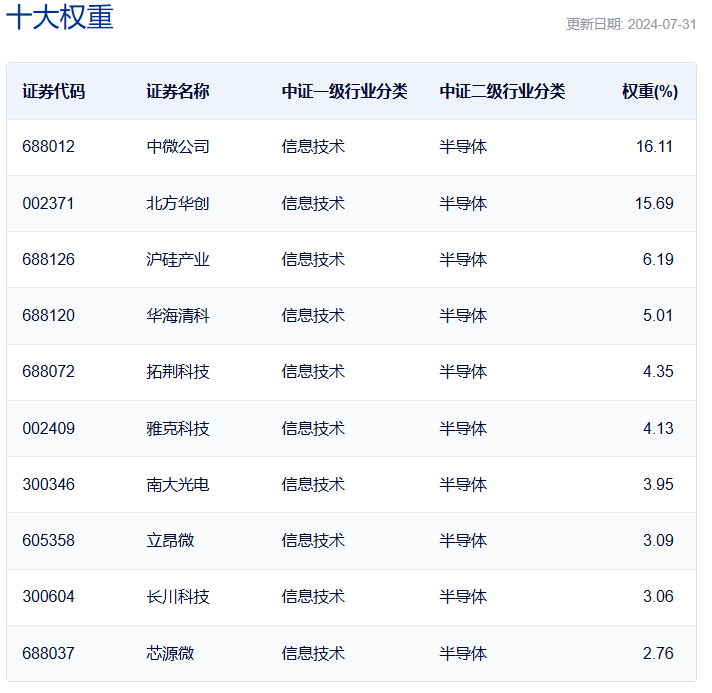
Task: Click 半导体 in the 南大光电 row
Action: [463, 484]
